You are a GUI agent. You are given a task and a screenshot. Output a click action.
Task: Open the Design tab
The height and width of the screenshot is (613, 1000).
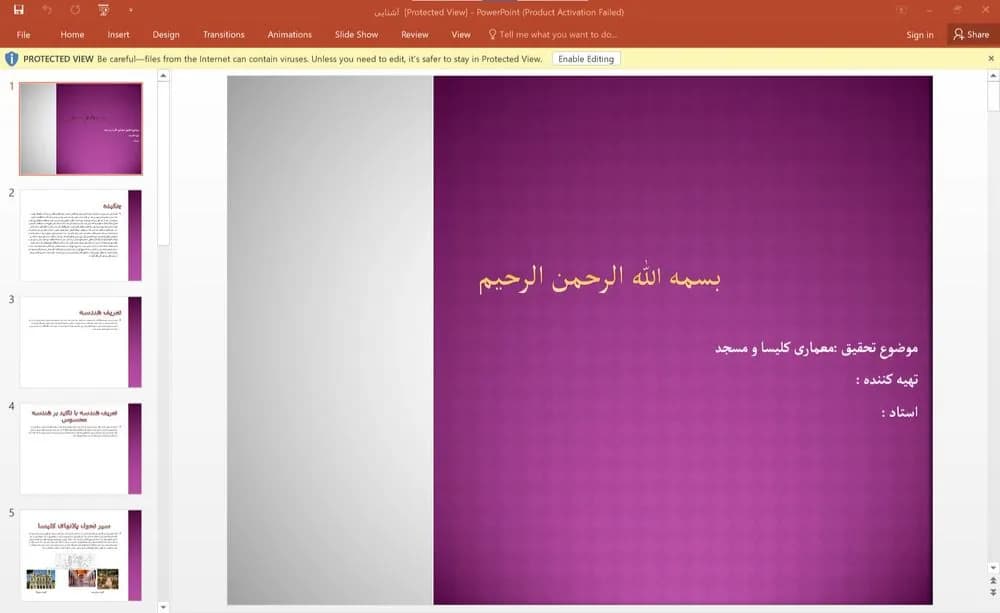pyautogui.click(x=166, y=34)
